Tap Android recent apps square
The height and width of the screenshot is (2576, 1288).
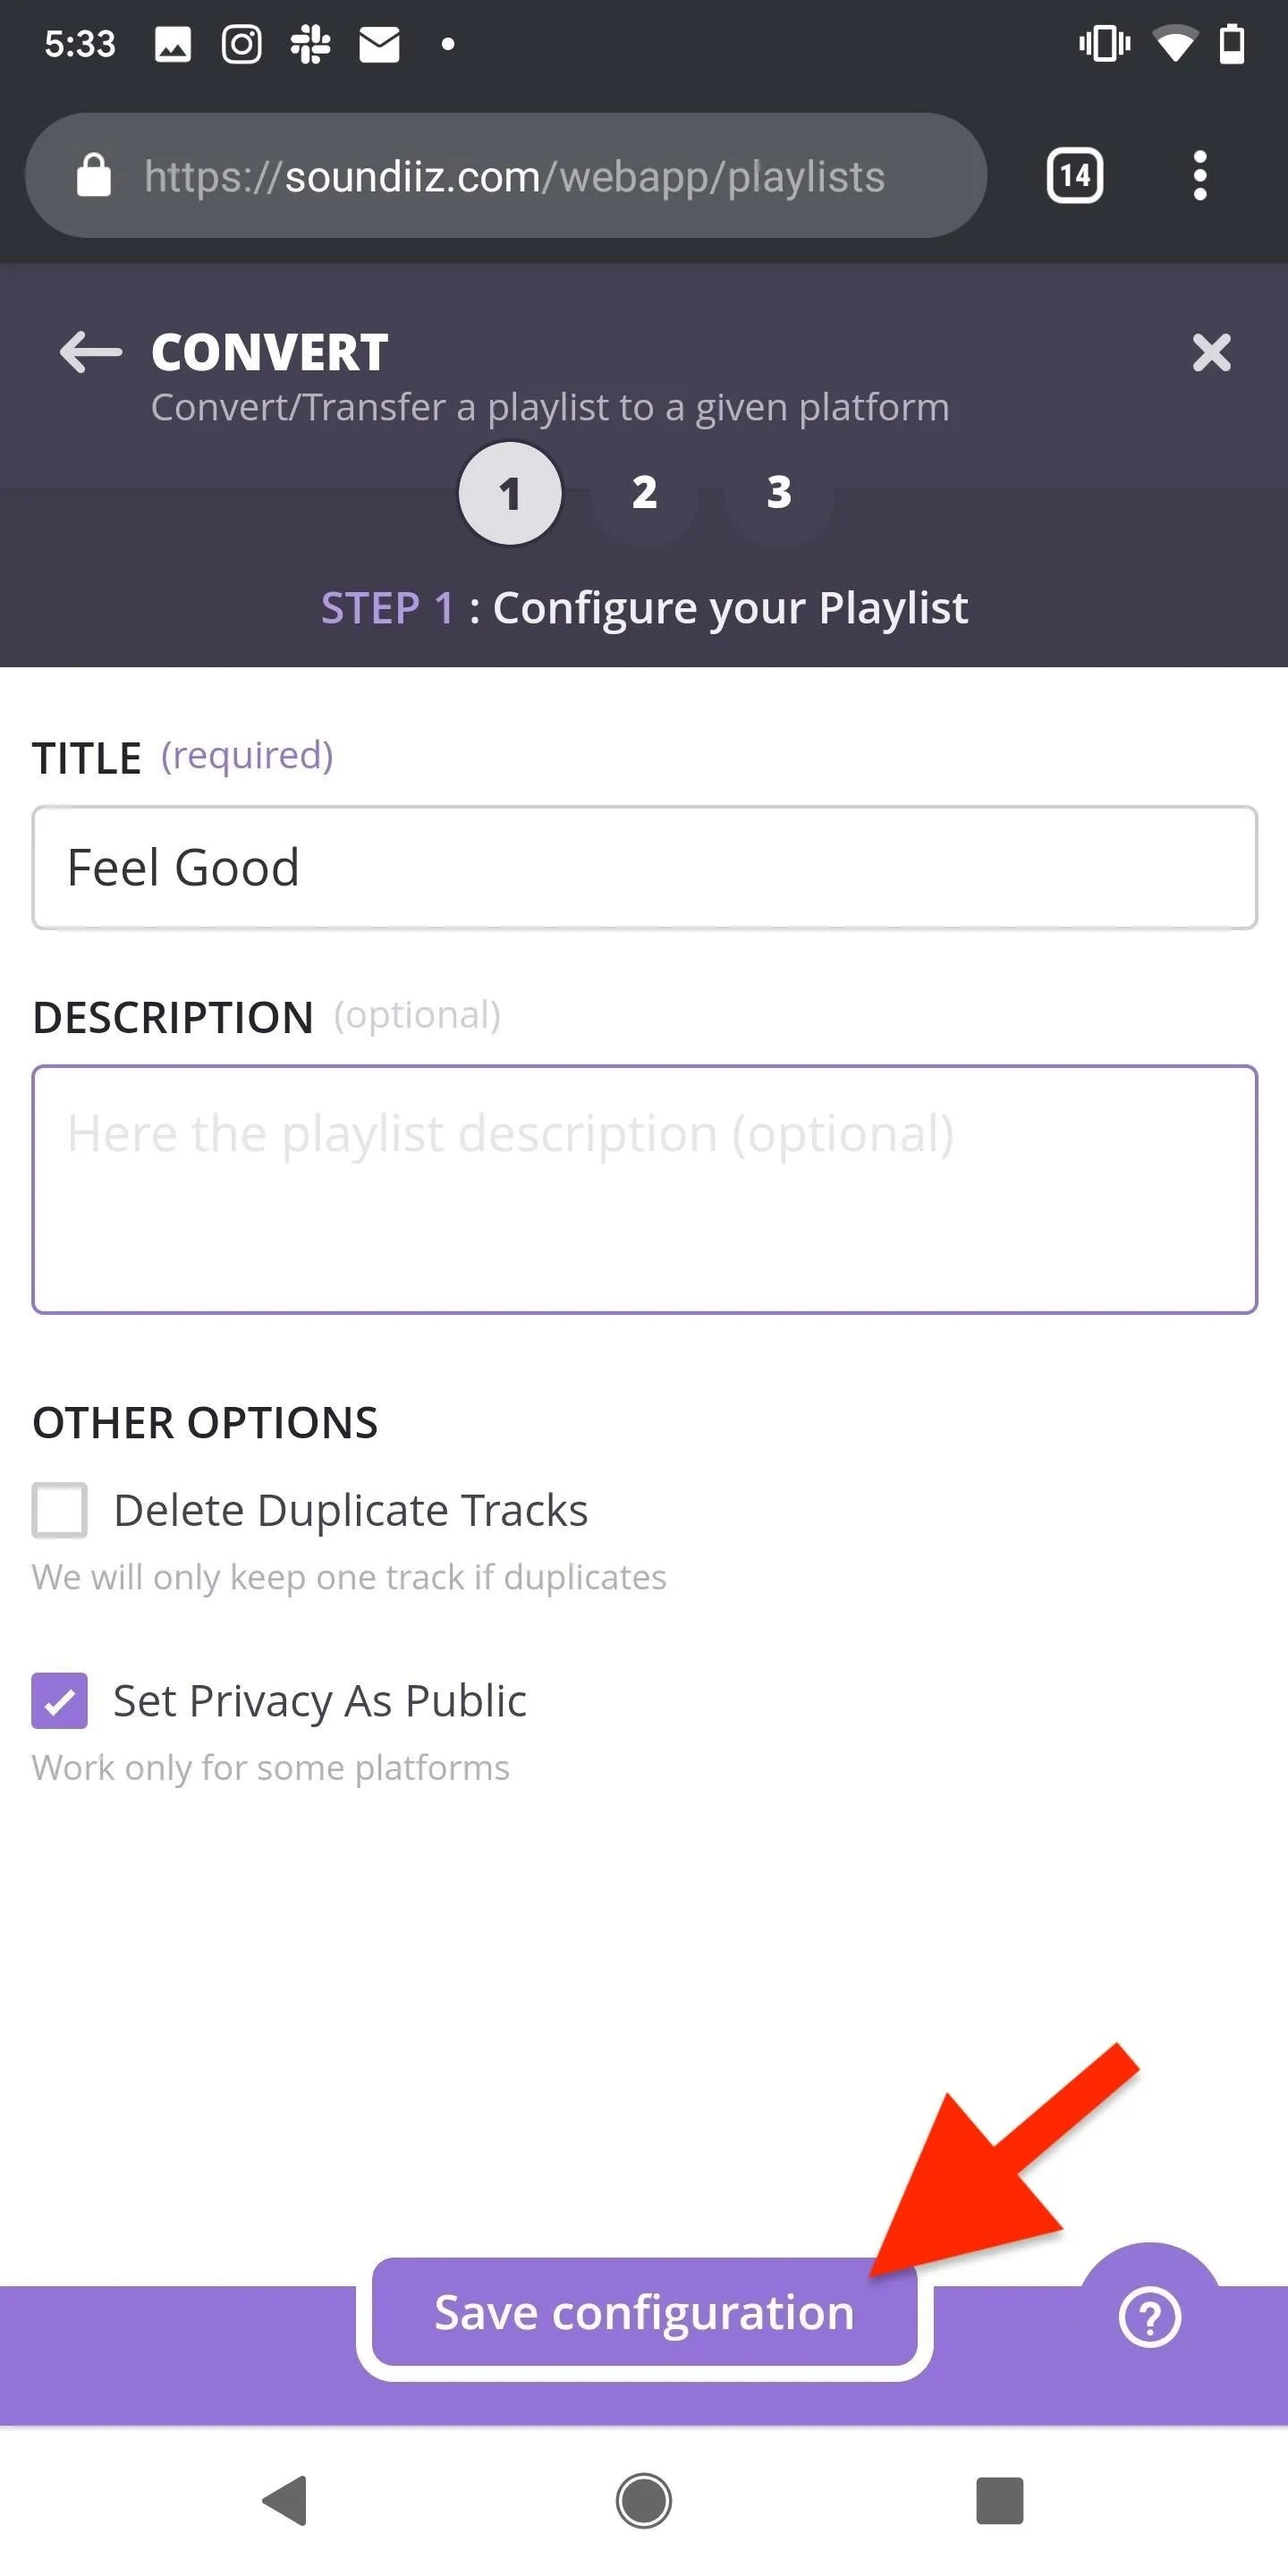click(999, 2500)
